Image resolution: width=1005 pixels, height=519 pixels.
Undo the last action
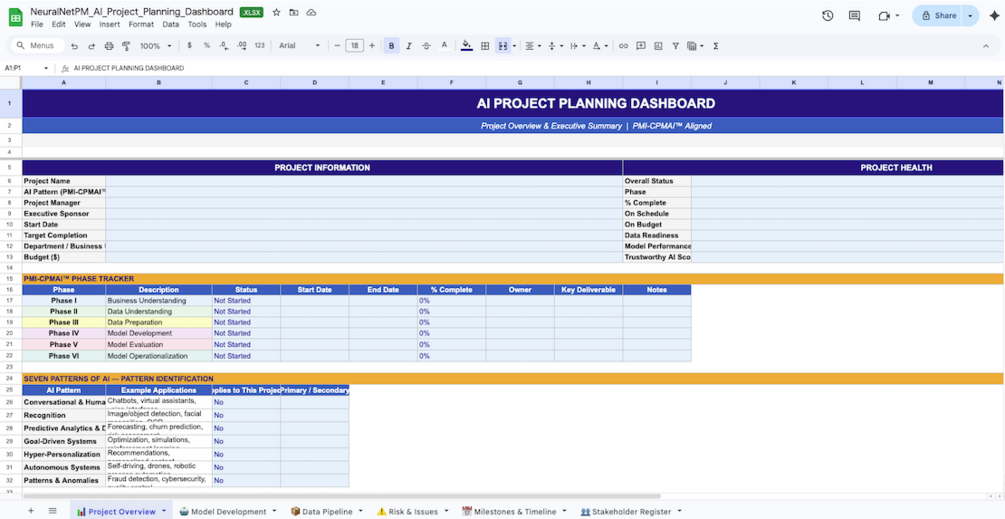coord(75,46)
